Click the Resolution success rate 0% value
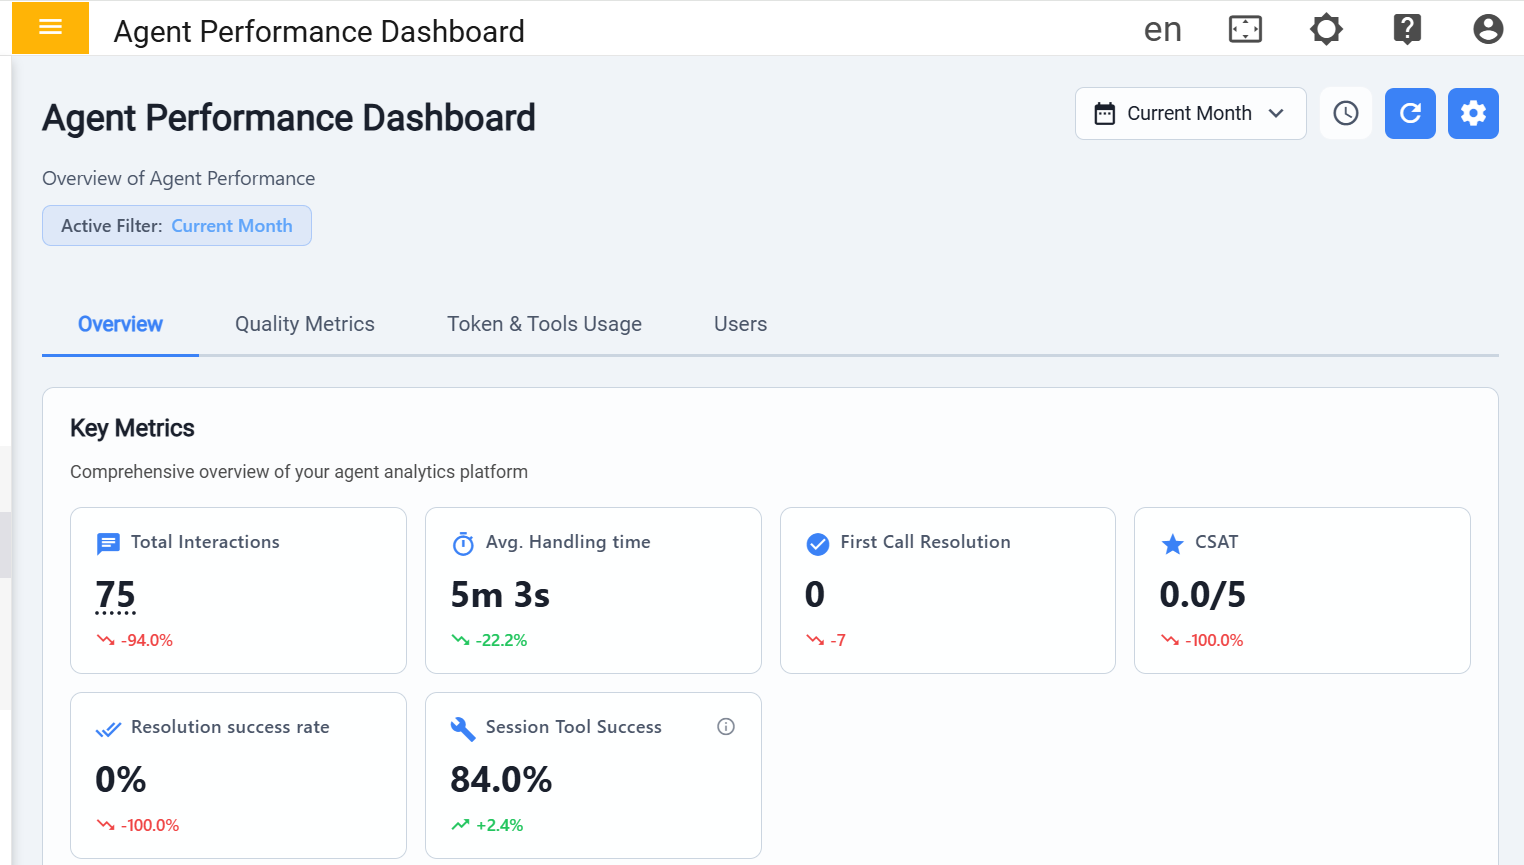This screenshot has width=1524, height=865. (x=120, y=780)
